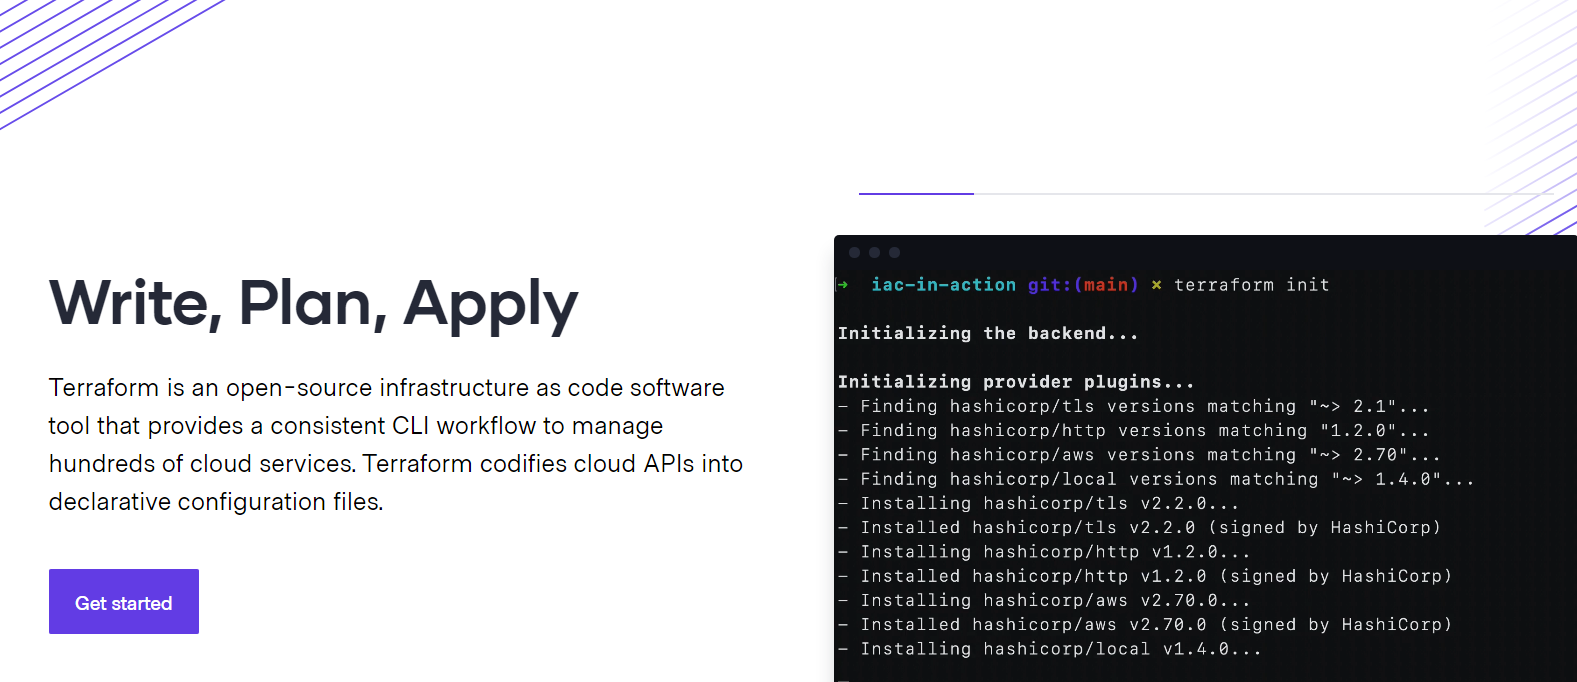Click the purple carousel progress indicator

(916, 194)
